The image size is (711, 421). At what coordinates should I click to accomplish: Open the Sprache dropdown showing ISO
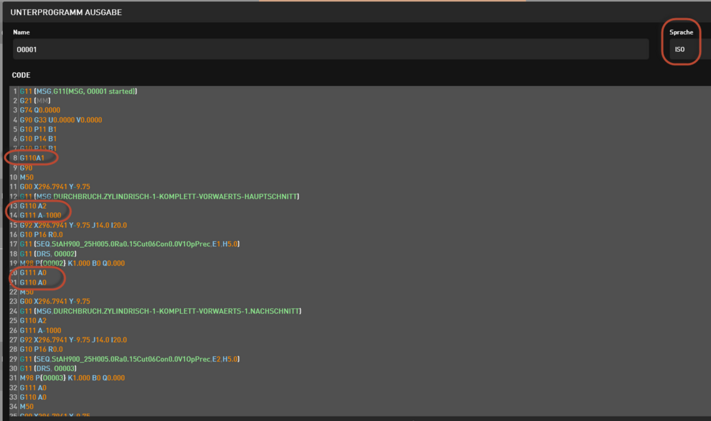[x=681, y=49]
